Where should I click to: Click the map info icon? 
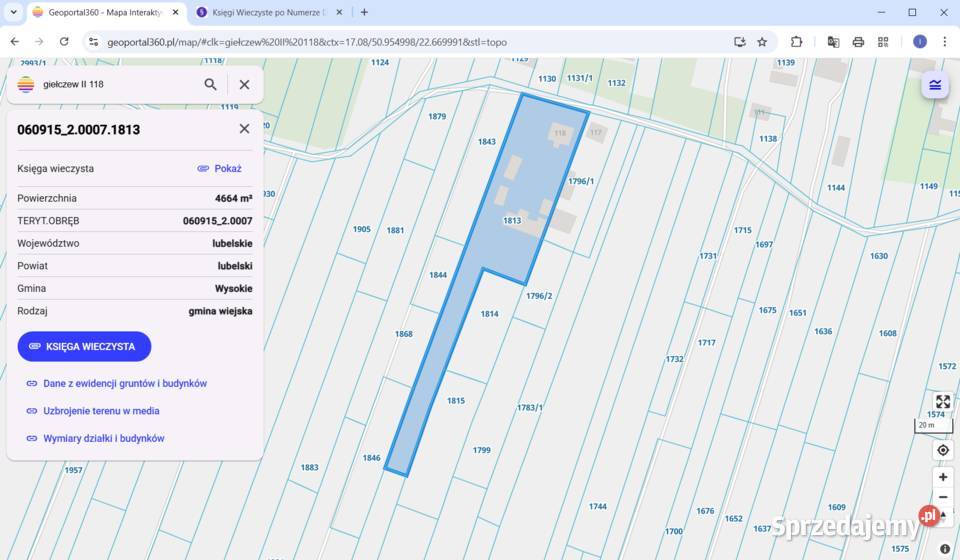[945, 549]
